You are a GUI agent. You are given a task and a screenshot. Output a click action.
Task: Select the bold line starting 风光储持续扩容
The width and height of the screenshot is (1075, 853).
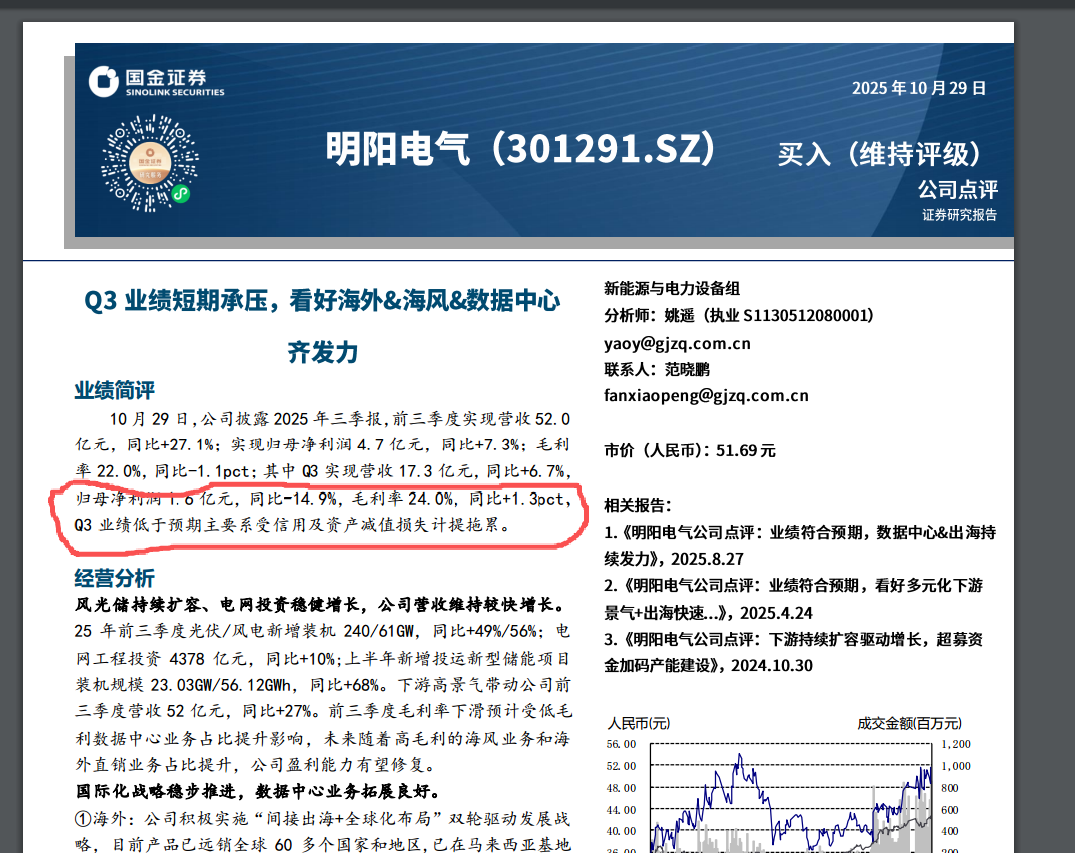point(322,605)
